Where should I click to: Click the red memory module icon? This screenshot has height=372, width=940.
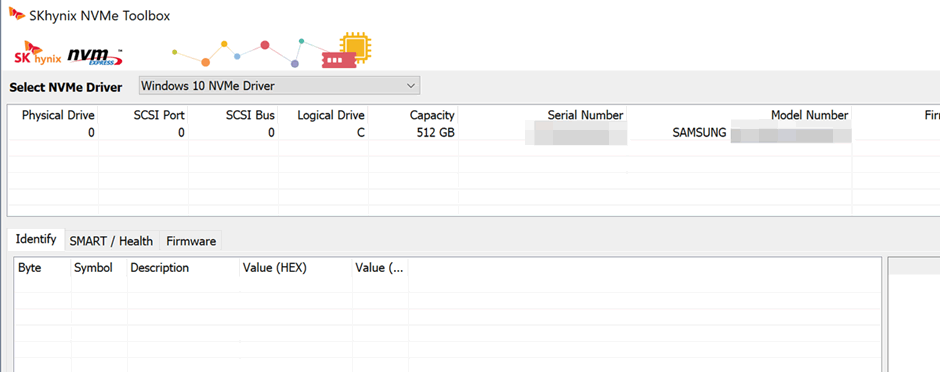[x=339, y=59]
